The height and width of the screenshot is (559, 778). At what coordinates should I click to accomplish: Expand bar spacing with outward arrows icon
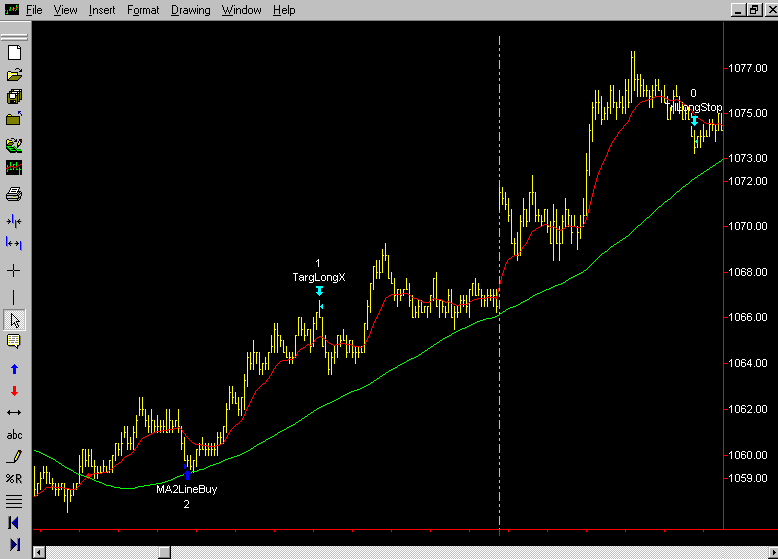pyautogui.click(x=14, y=243)
